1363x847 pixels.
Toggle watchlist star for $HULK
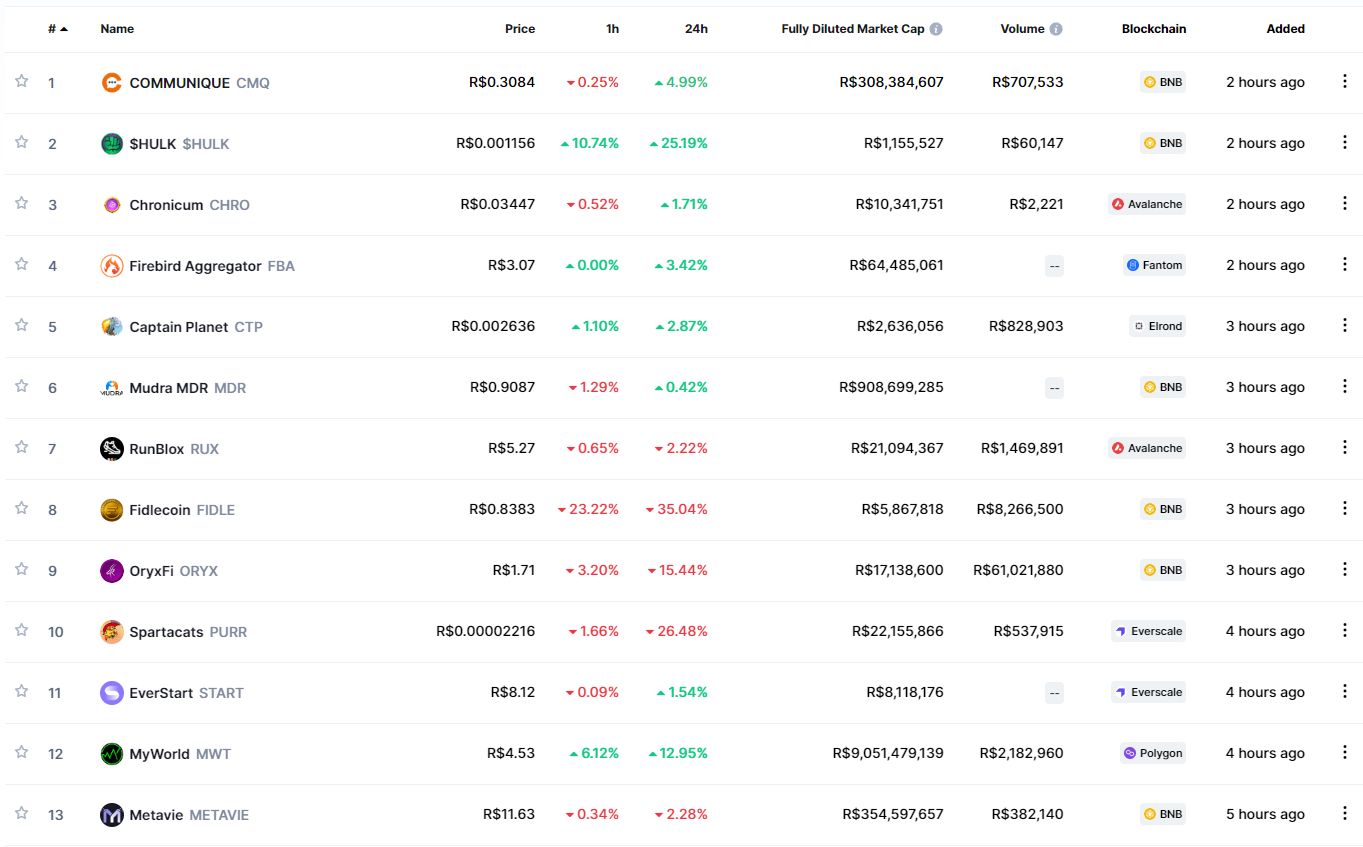(x=21, y=142)
